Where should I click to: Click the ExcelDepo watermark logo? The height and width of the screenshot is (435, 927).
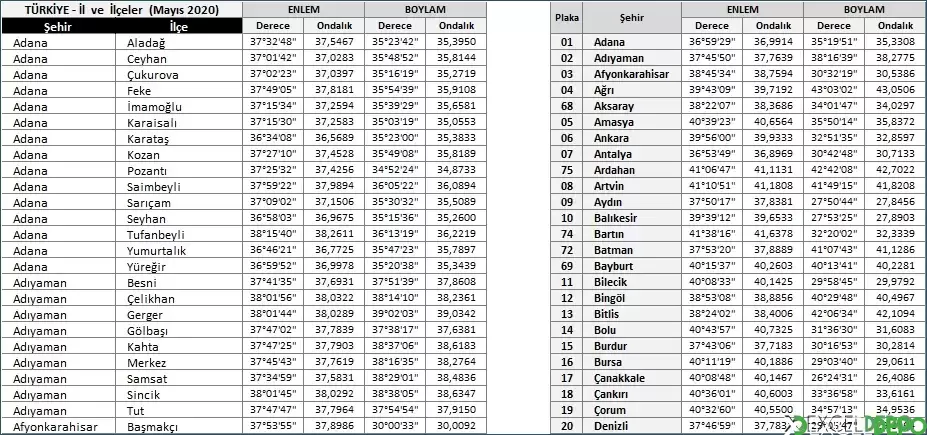tap(854, 425)
